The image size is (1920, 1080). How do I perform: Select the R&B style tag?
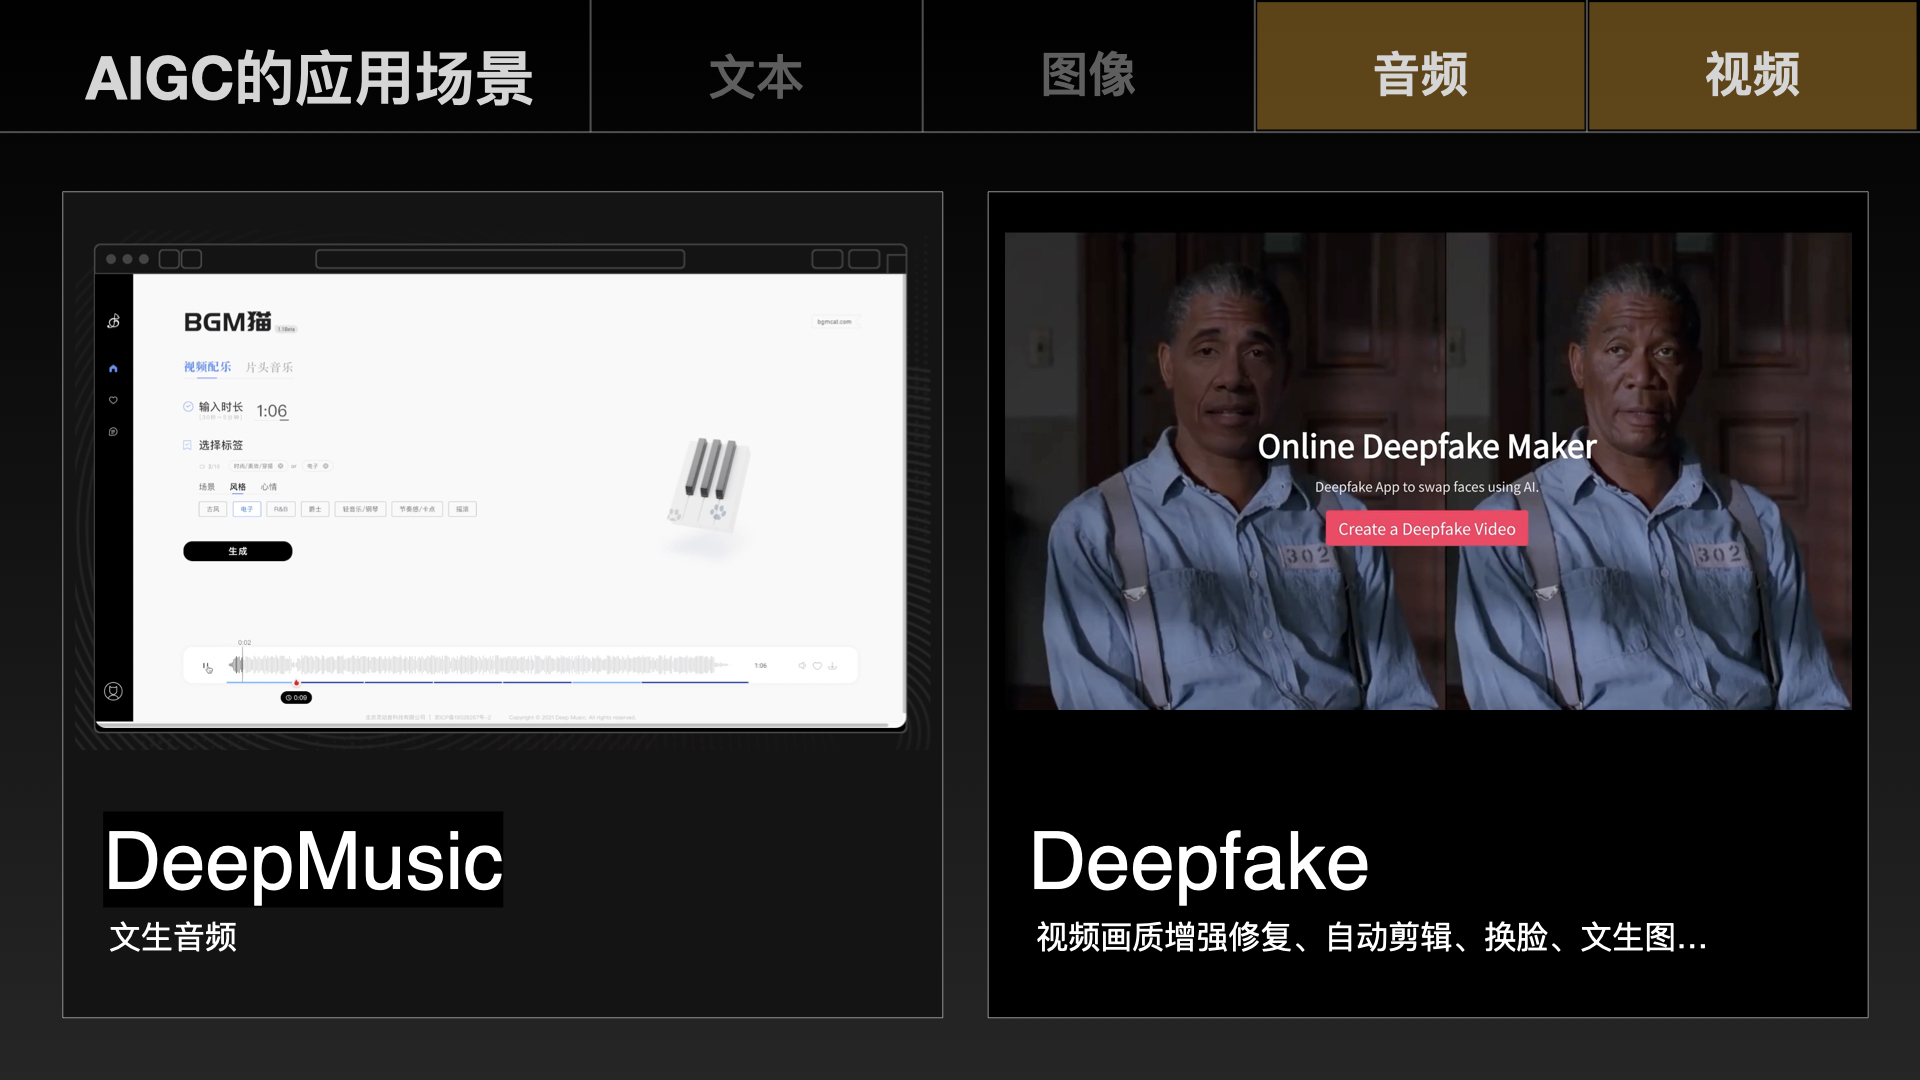pos(281,509)
